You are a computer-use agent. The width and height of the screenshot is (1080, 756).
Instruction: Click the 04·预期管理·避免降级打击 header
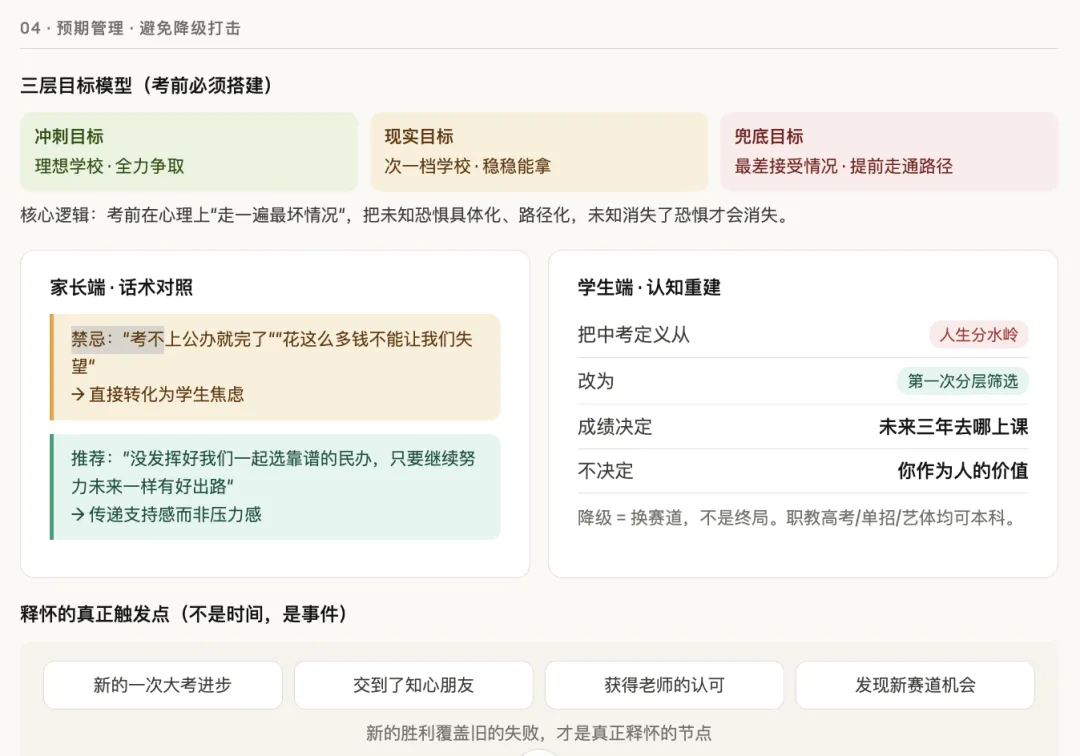pos(132,29)
